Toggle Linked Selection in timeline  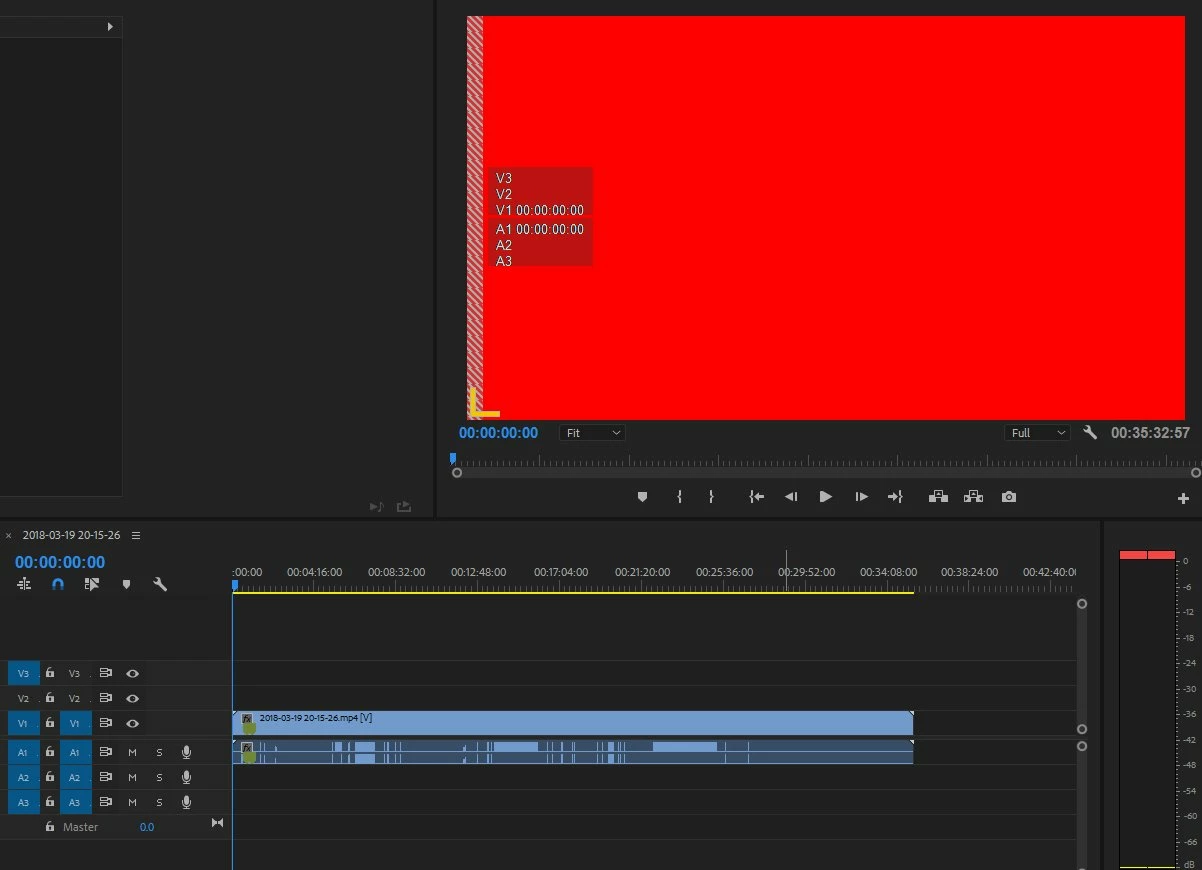click(92, 584)
